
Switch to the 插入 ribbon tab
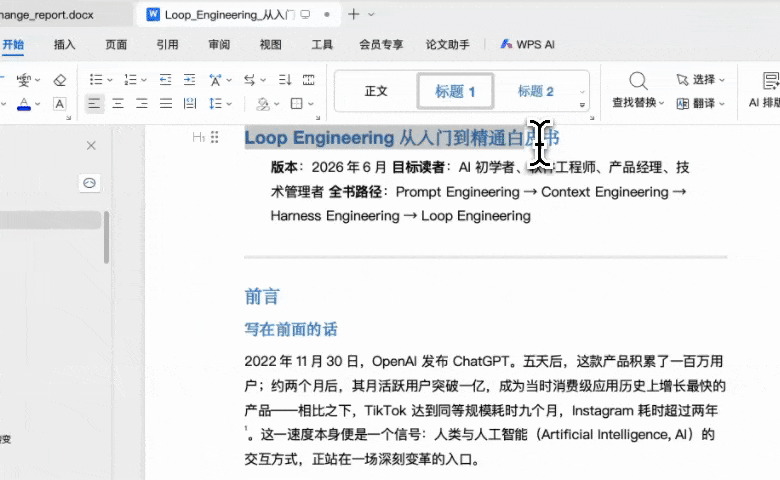coord(65,44)
